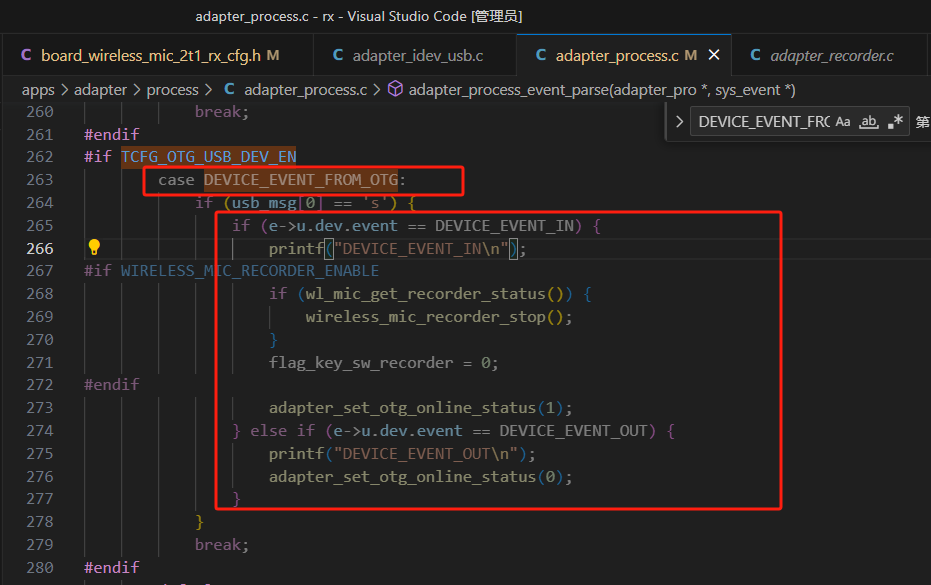Click line number 263 in the gutter
Image resolution: width=931 pixels, height=585 pixels.
(x=40, y=179)
